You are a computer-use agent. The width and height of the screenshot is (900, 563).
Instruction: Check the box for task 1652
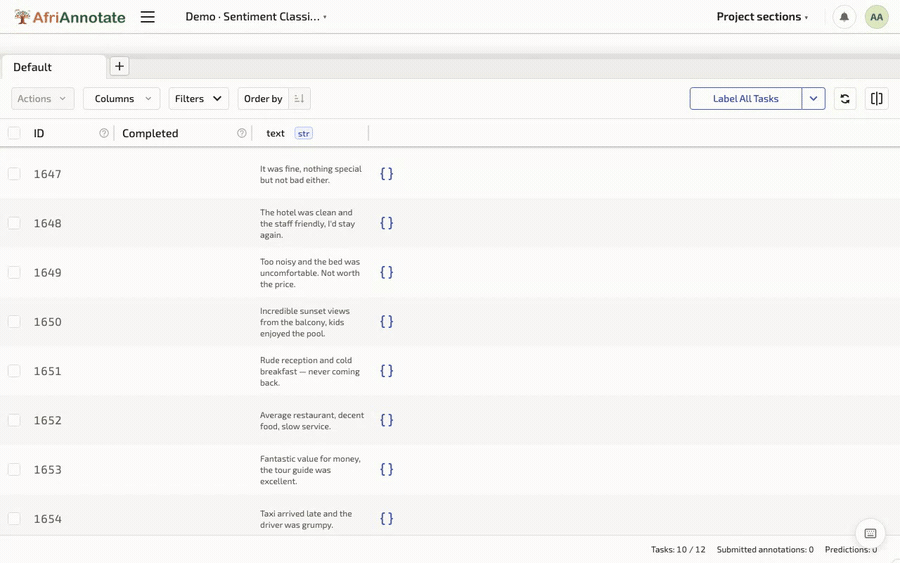[14, 421]
